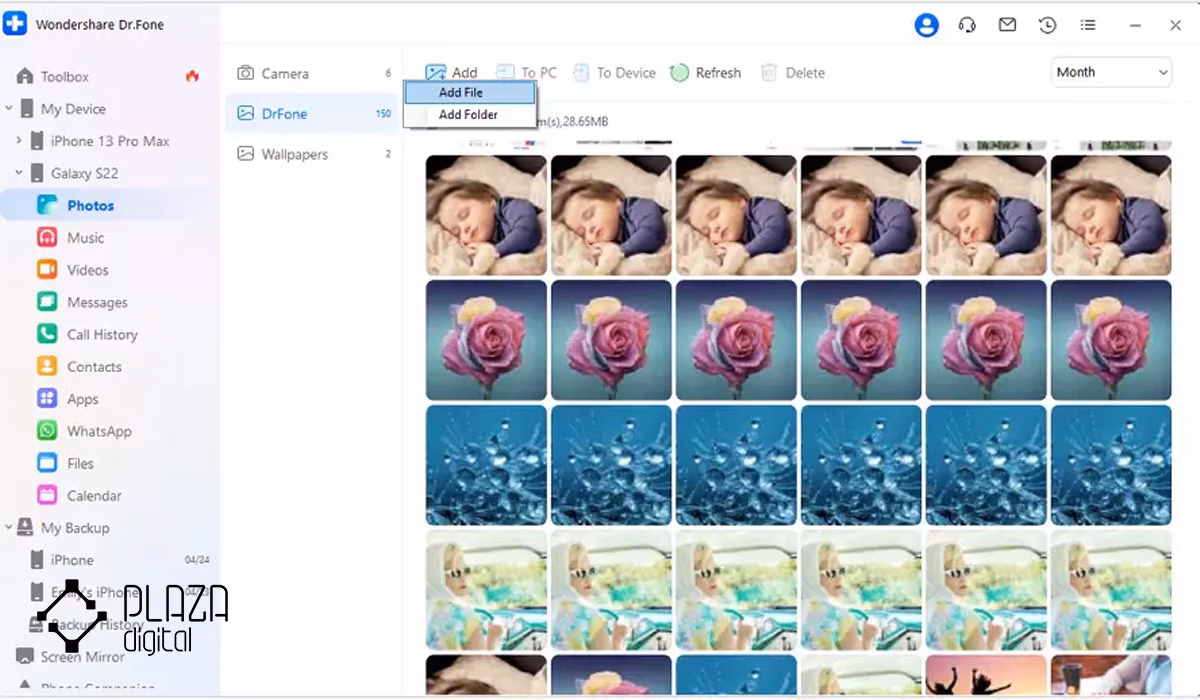Open Screen Mirror in sidebar
This screenshot has width=1200, height=700.
coord(82,657)
